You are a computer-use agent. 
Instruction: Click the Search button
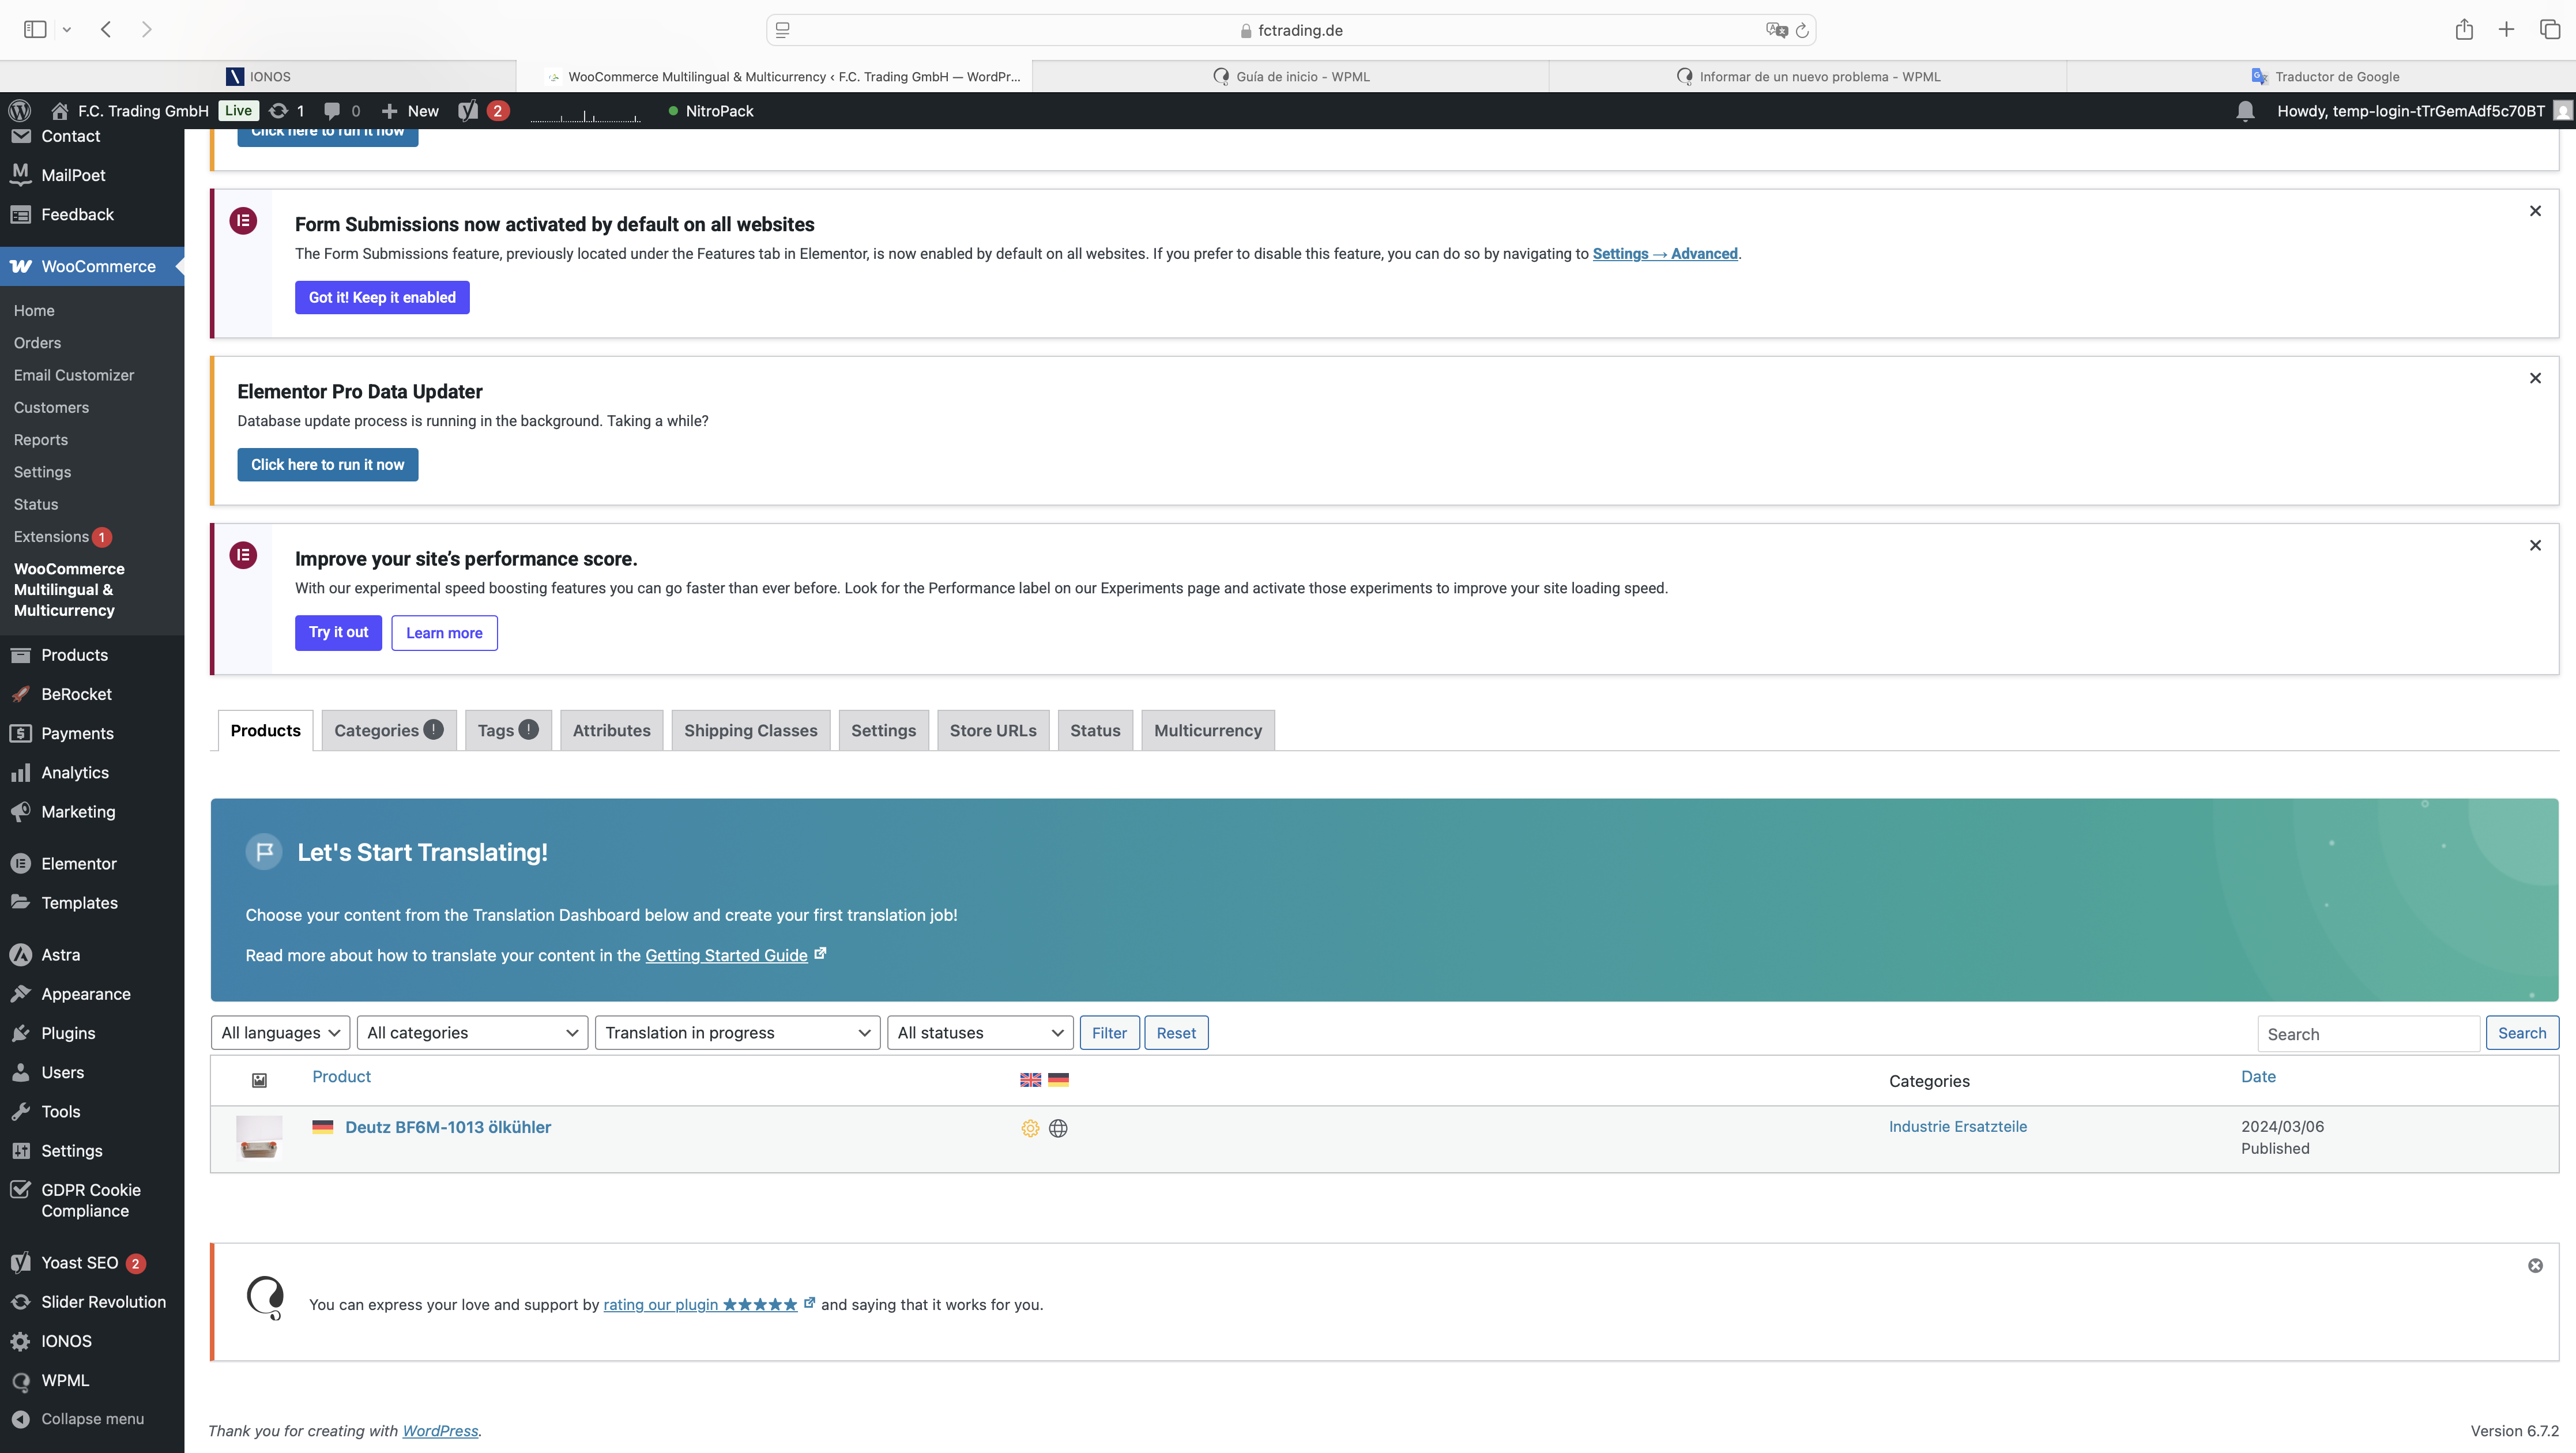pos(2522,1033)
